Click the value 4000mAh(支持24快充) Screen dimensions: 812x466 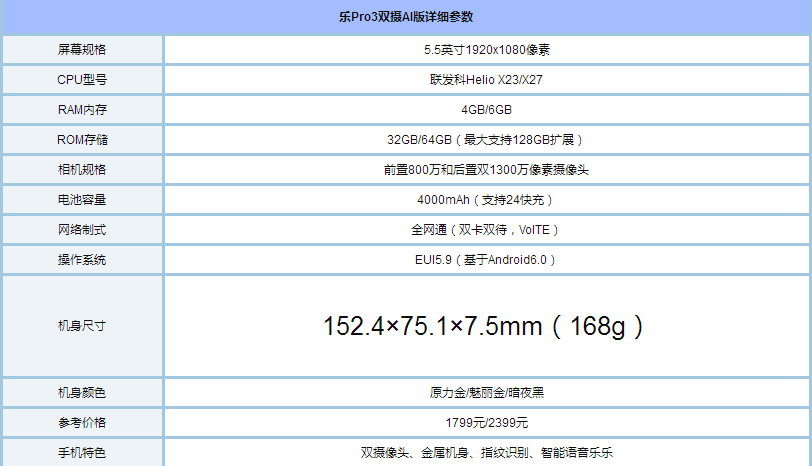[x=487, y=200]
